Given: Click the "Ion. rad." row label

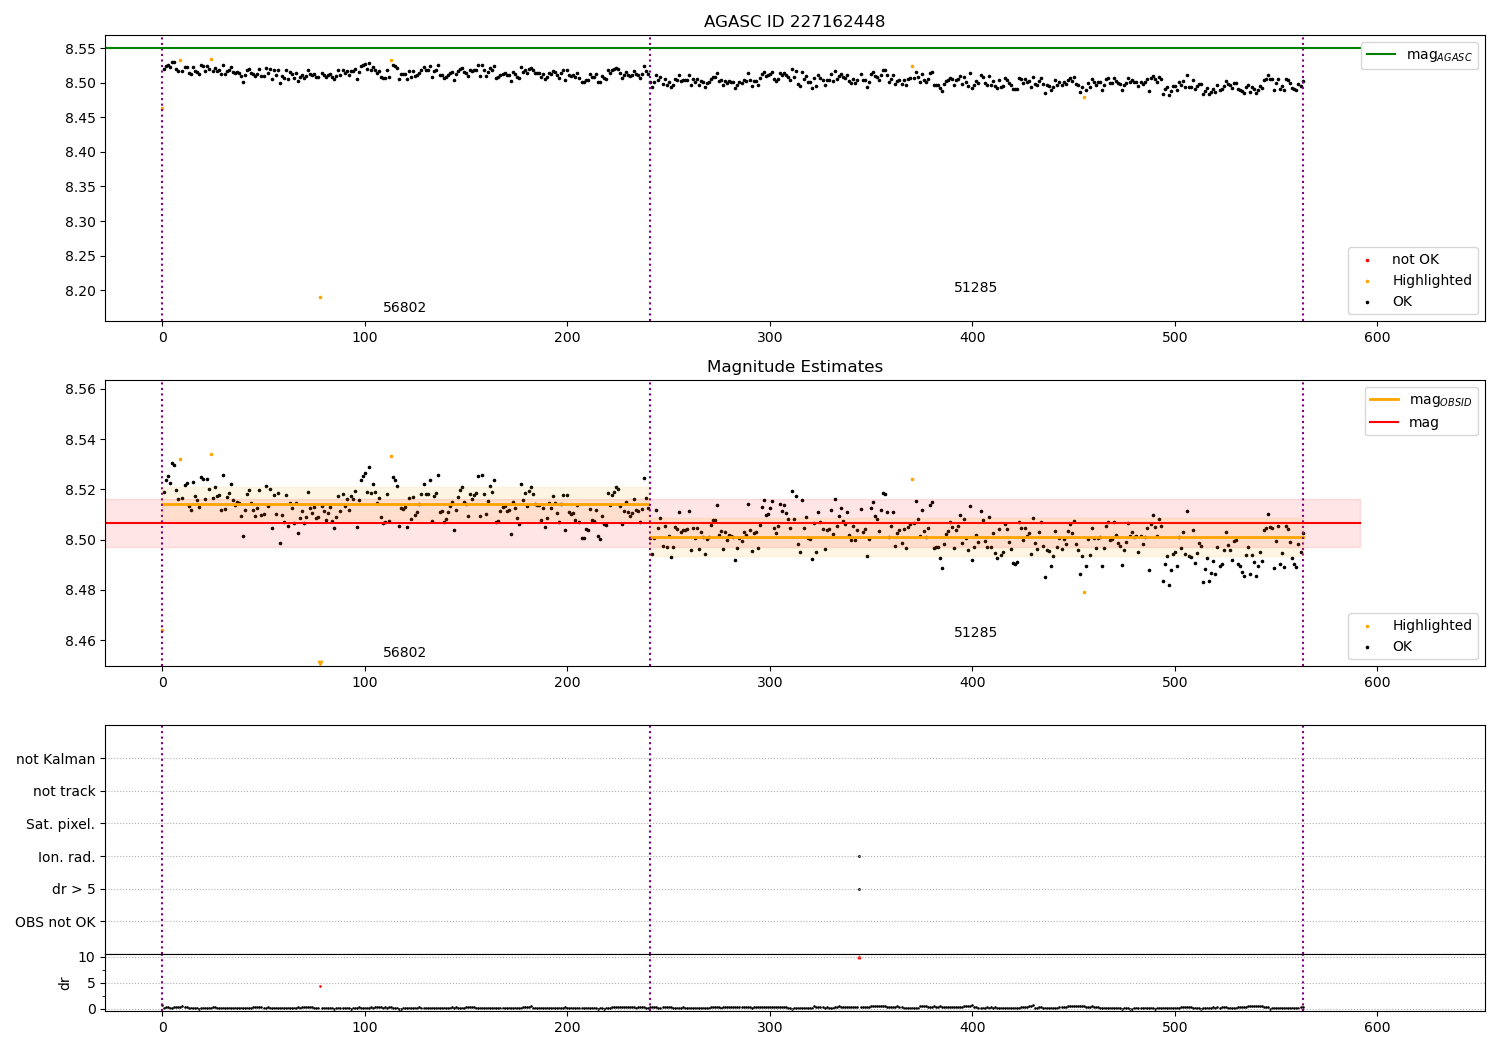Looking at the screenshot, I should (x=67, y=857).
